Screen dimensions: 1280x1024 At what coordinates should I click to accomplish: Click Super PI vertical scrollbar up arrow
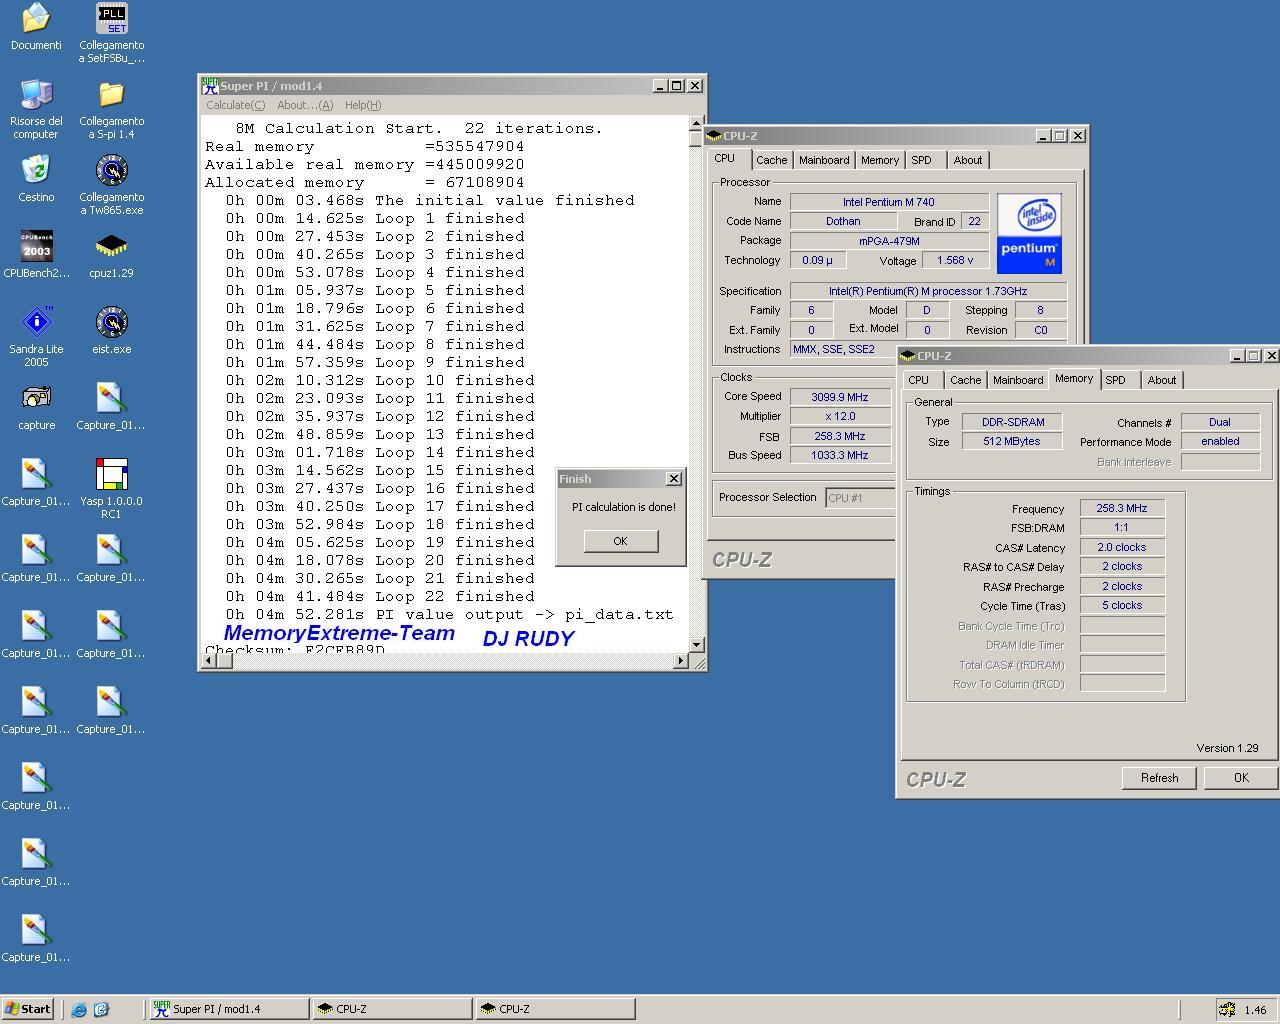[696, 124]
